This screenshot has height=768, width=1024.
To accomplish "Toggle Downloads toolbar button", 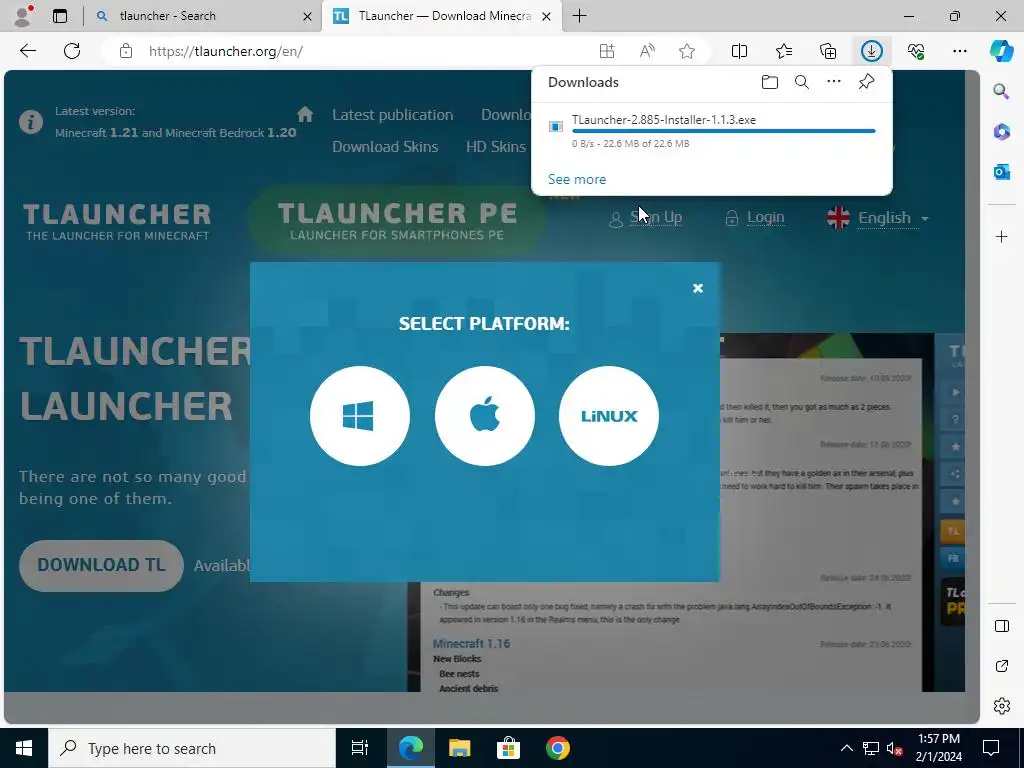I will click(872, 51).
